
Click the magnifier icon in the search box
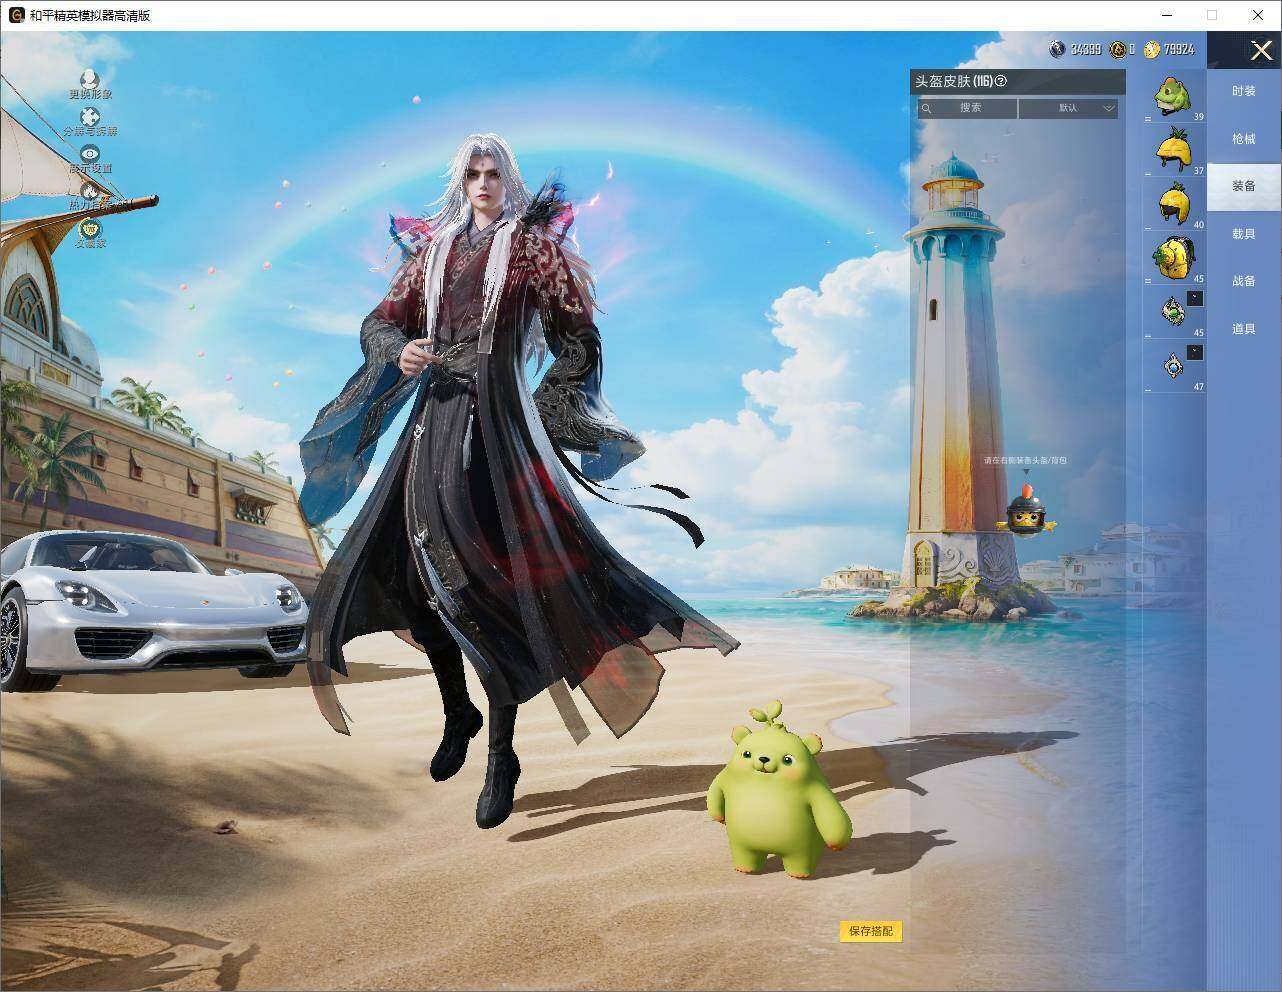[x=927, y=108]
